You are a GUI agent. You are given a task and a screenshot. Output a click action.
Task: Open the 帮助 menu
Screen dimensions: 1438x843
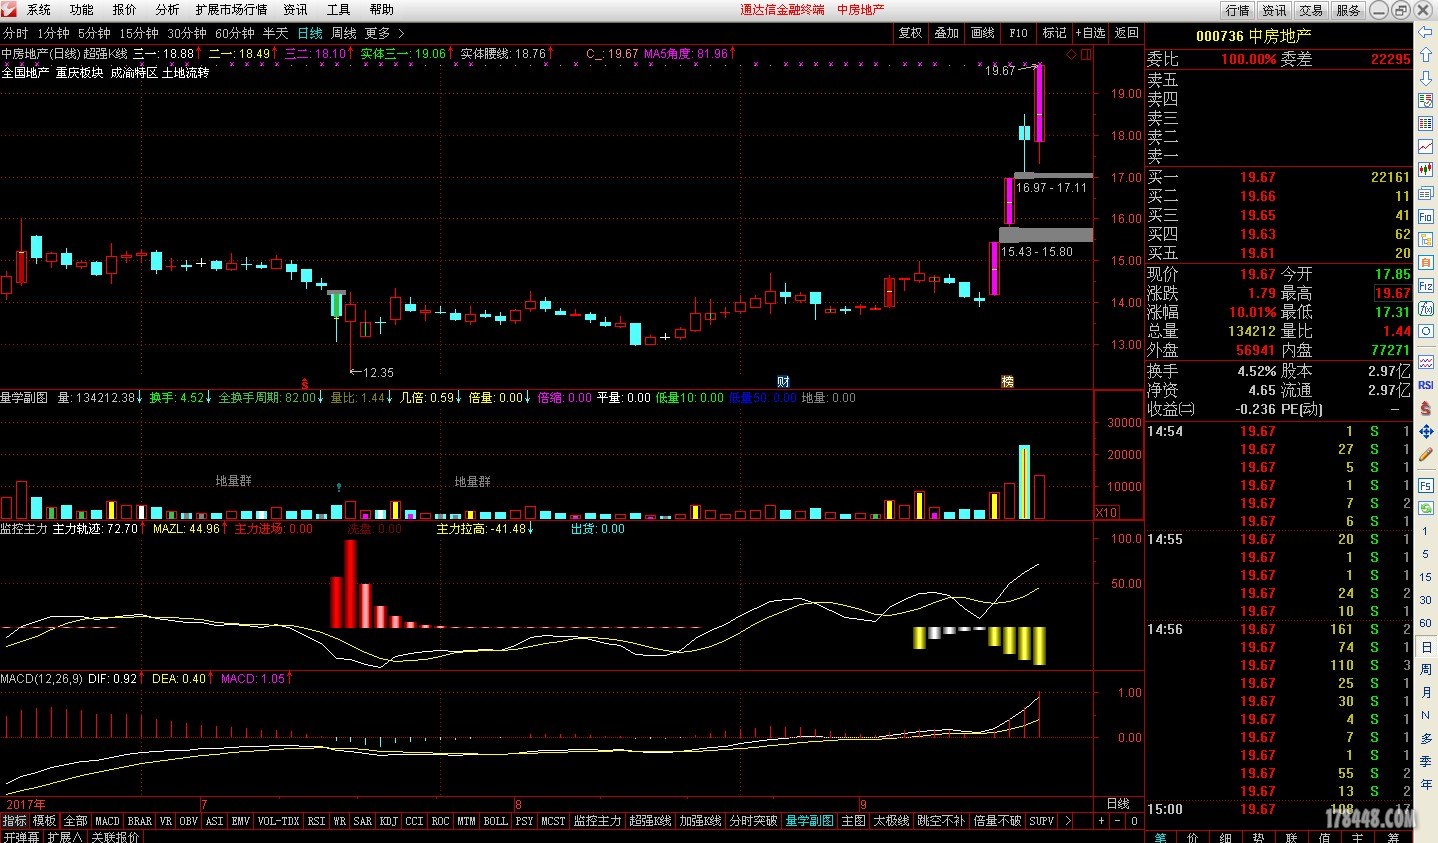tap(382, 10)
